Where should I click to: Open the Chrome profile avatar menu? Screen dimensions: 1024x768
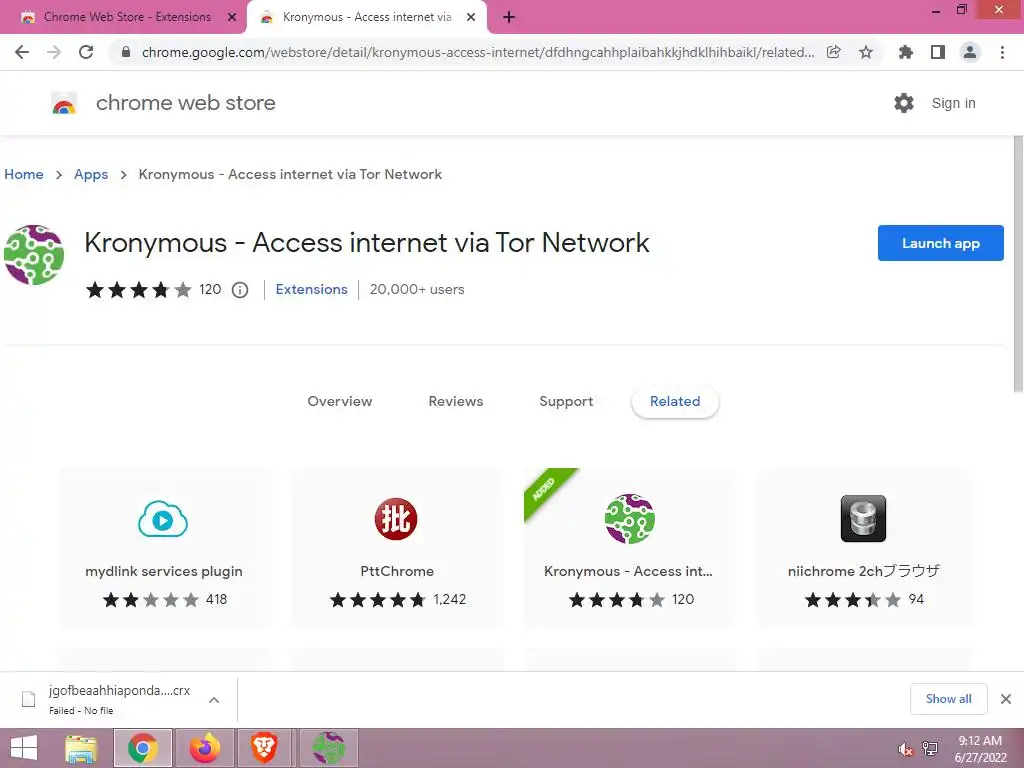pos(970,52)
